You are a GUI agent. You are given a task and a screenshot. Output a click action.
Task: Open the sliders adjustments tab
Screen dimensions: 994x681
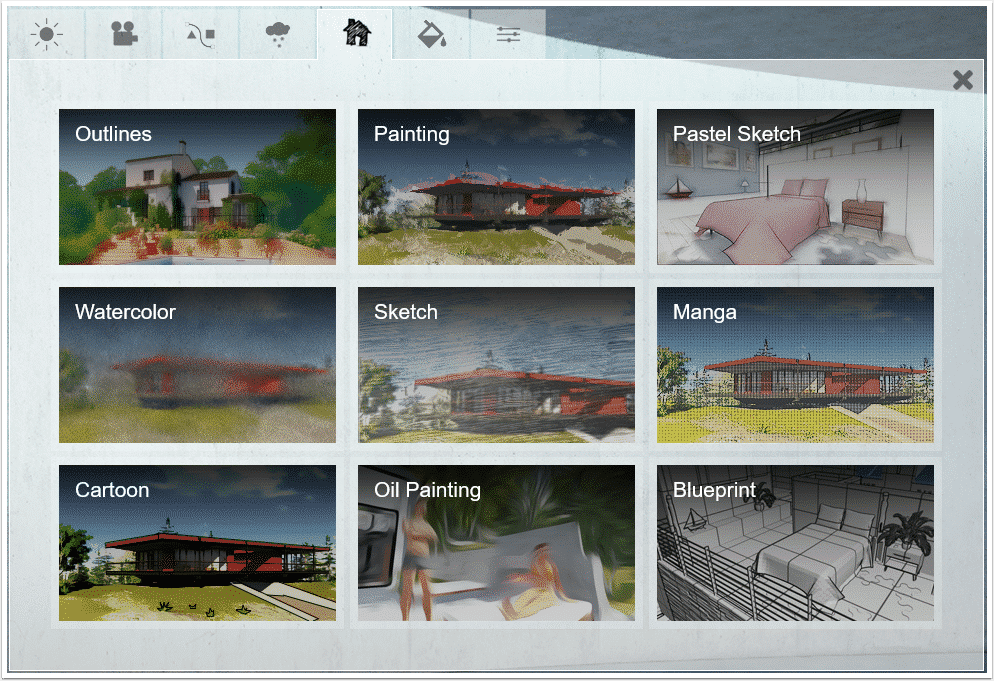tap(508, 34)
